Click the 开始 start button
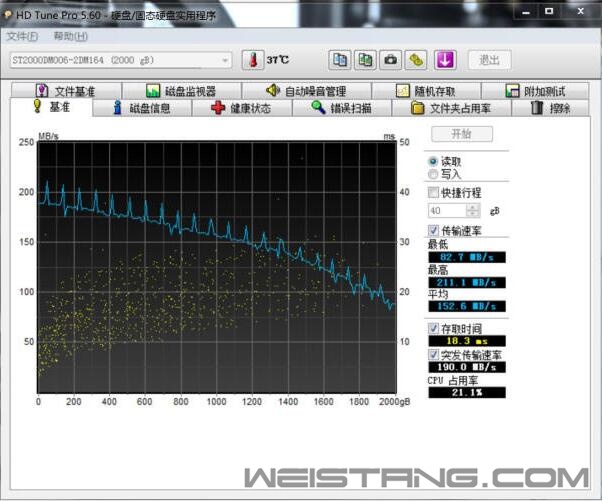Viewport: 602px width, 501px height. tap(462, 134)
